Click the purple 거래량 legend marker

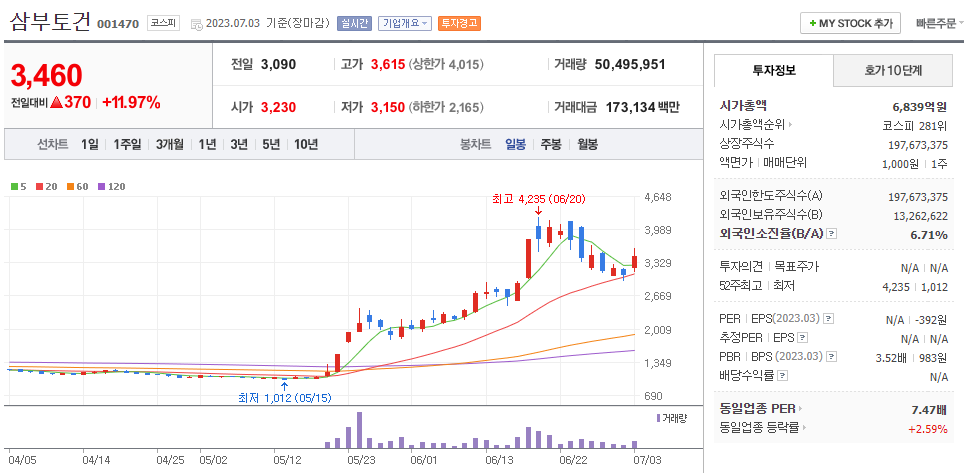tap(658, 419)
